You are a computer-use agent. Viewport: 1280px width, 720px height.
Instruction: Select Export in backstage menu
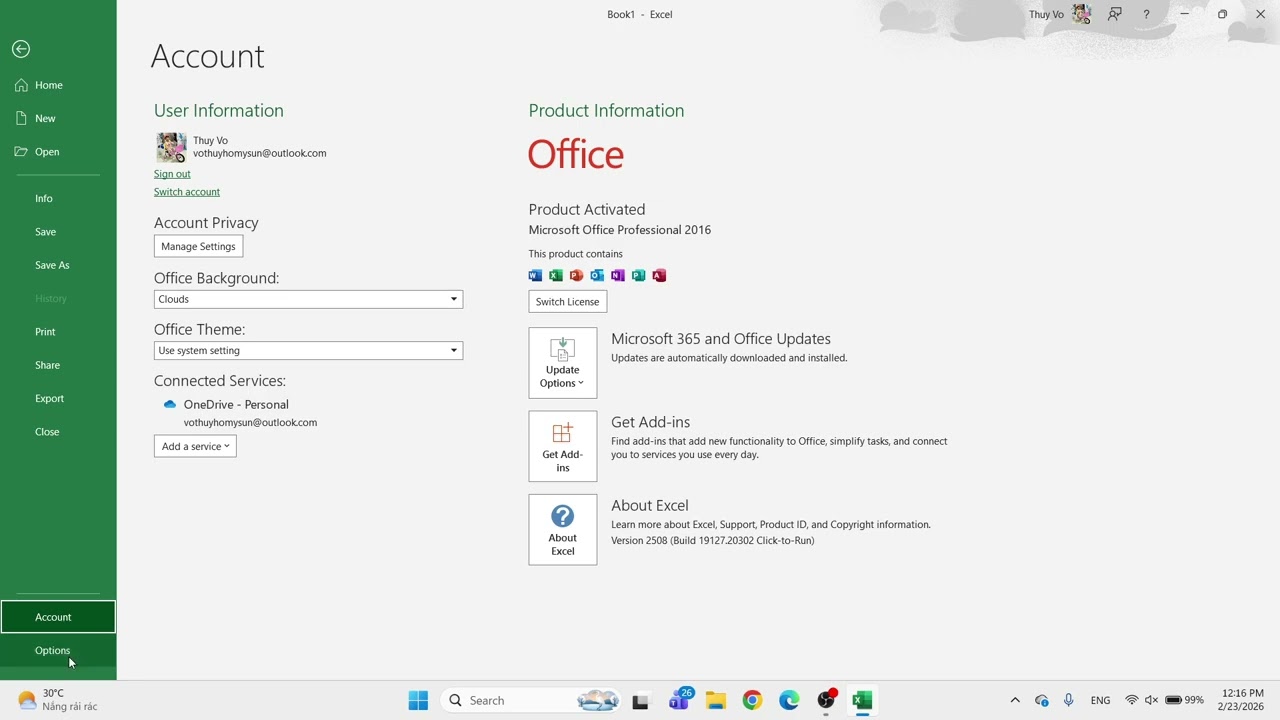coord(58,398)
